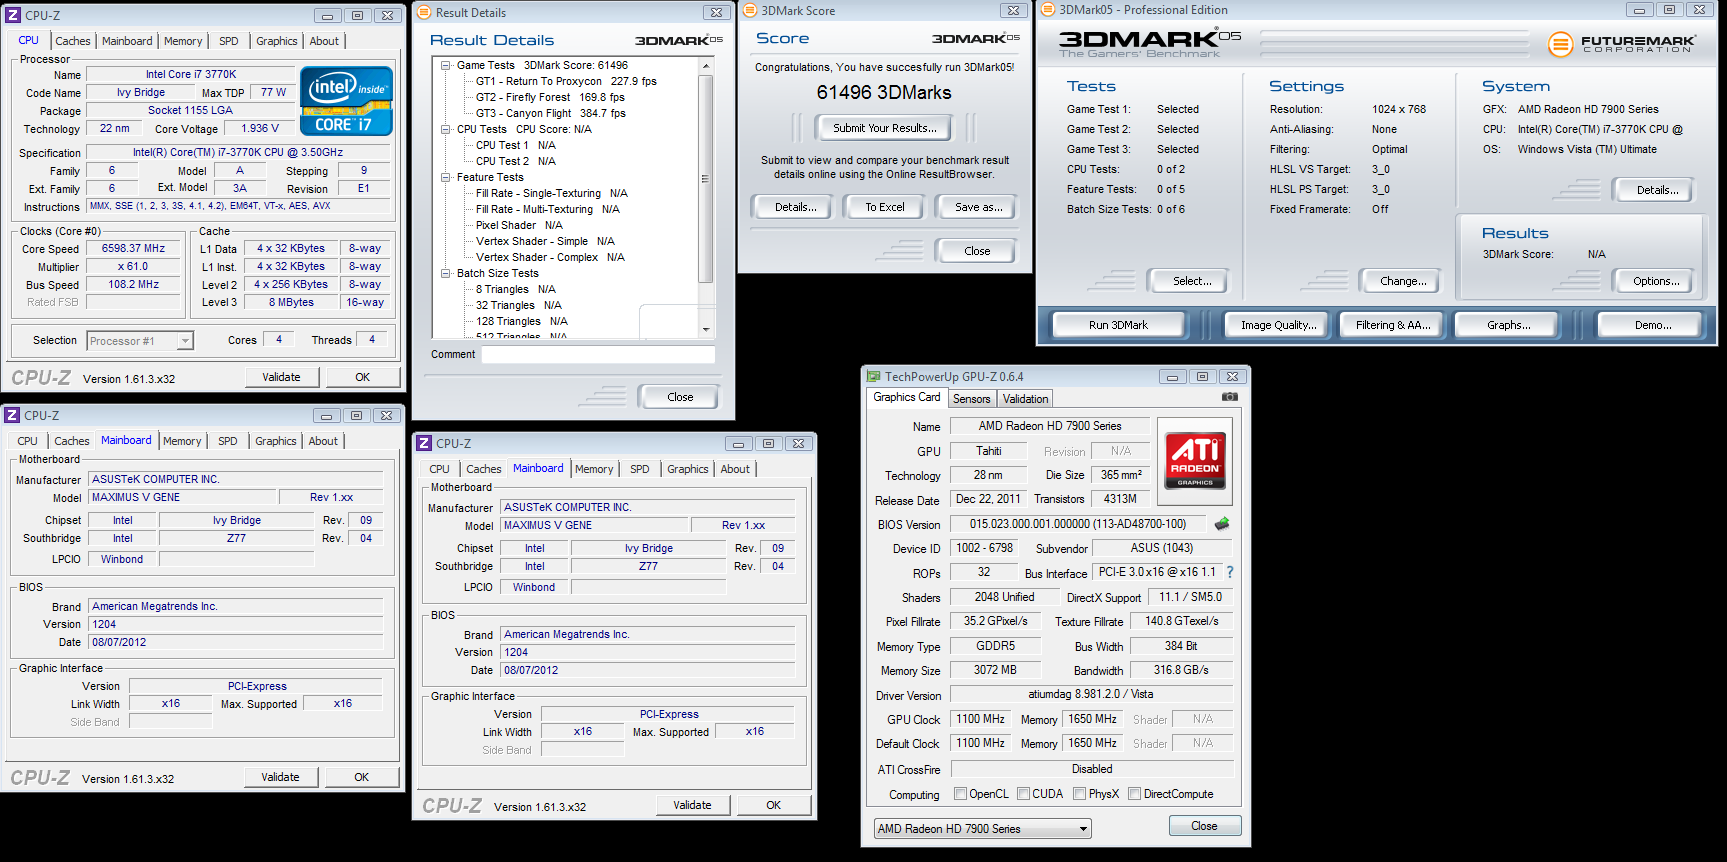Screen dimensions: 1727x862
Task: Open the Graphics tab in the CPU-Z window with CPU tab active
Action: click(x=277, y=41)
